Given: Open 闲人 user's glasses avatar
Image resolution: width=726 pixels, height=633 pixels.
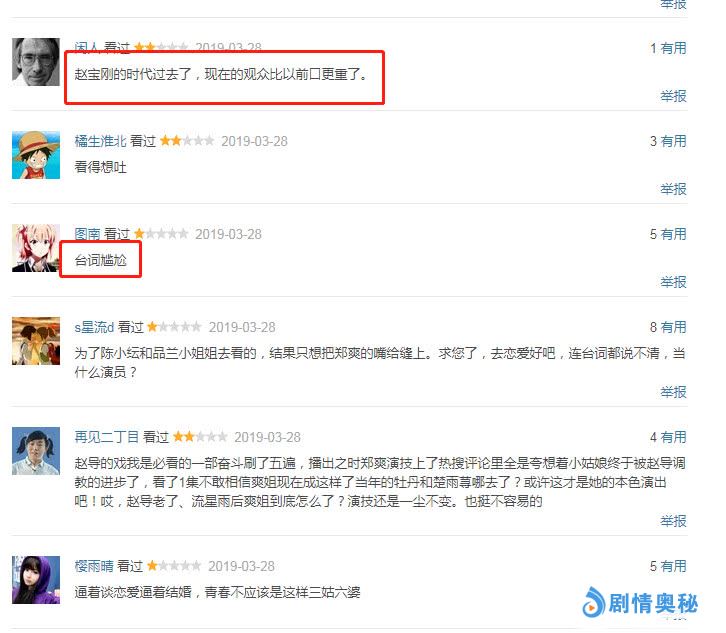Looking at the screenshot, I should [36, 62].
